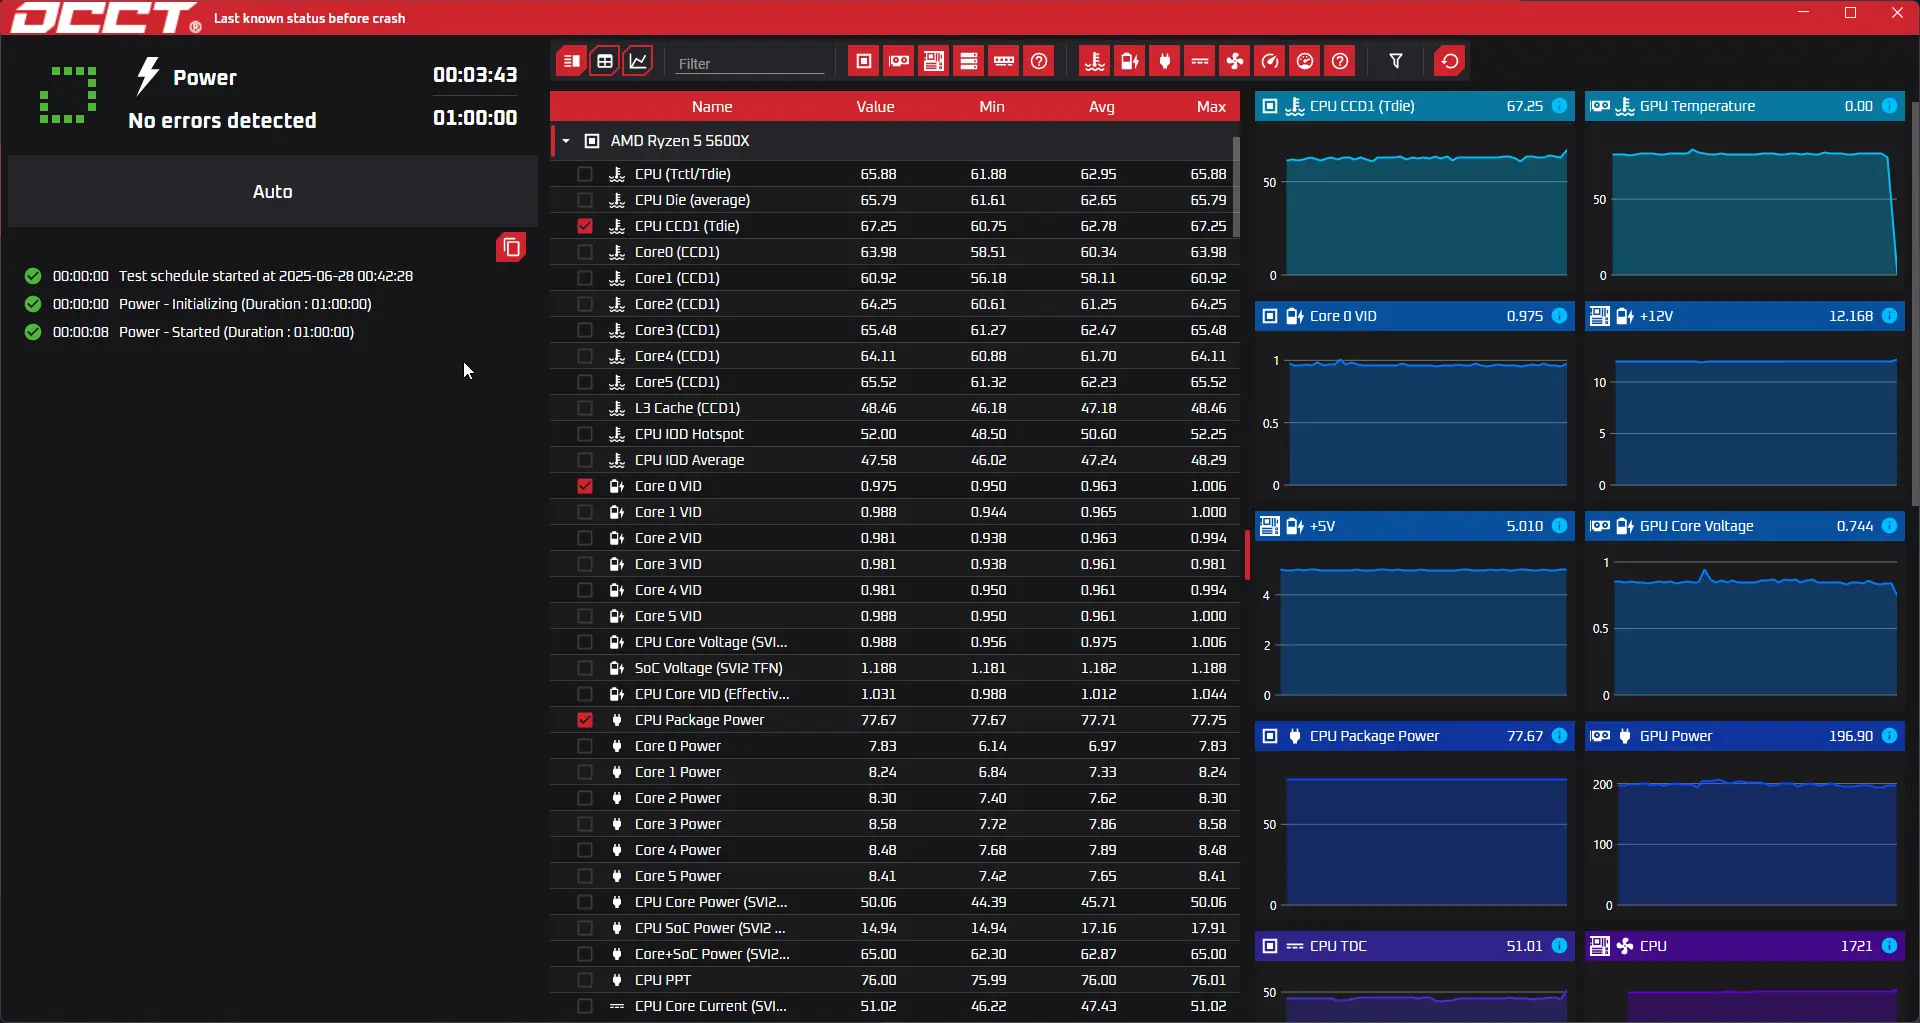Switch to the table view icon
The width and height of the screenshot is (1920, 1023).
(x=605, y=62)
